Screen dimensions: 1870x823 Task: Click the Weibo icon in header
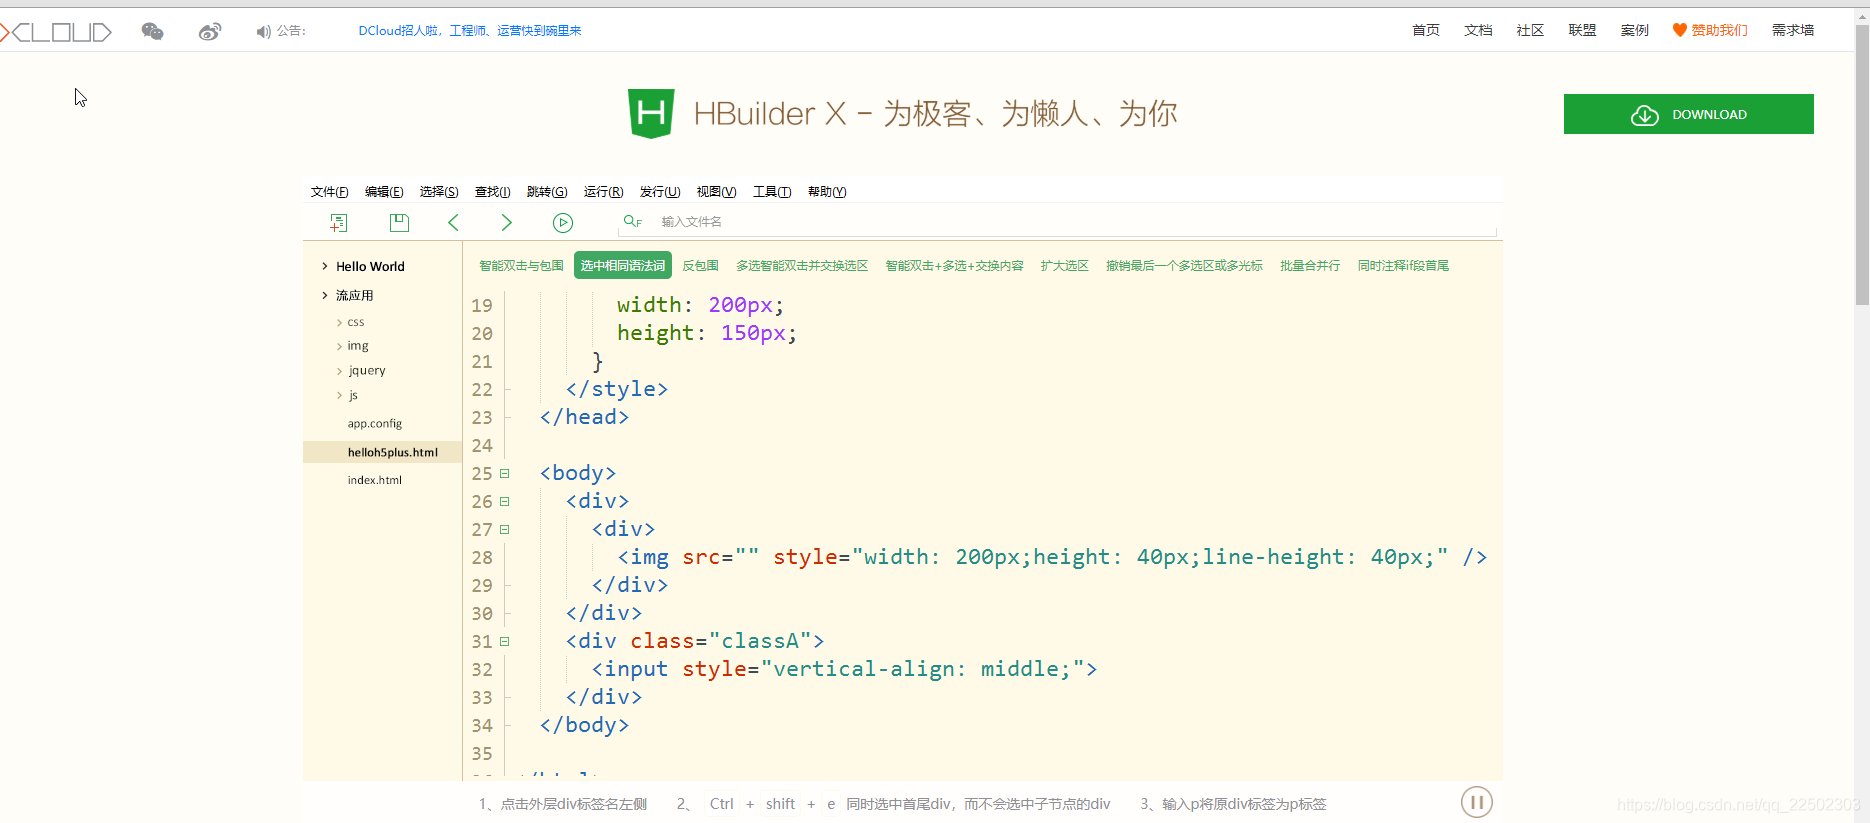tap(210, 31)
